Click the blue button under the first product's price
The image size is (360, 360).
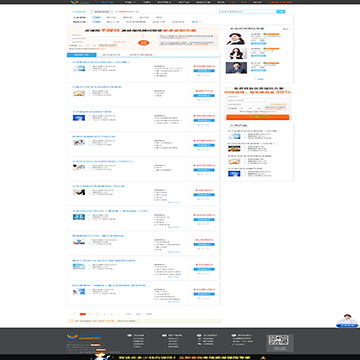click(204, 71)
